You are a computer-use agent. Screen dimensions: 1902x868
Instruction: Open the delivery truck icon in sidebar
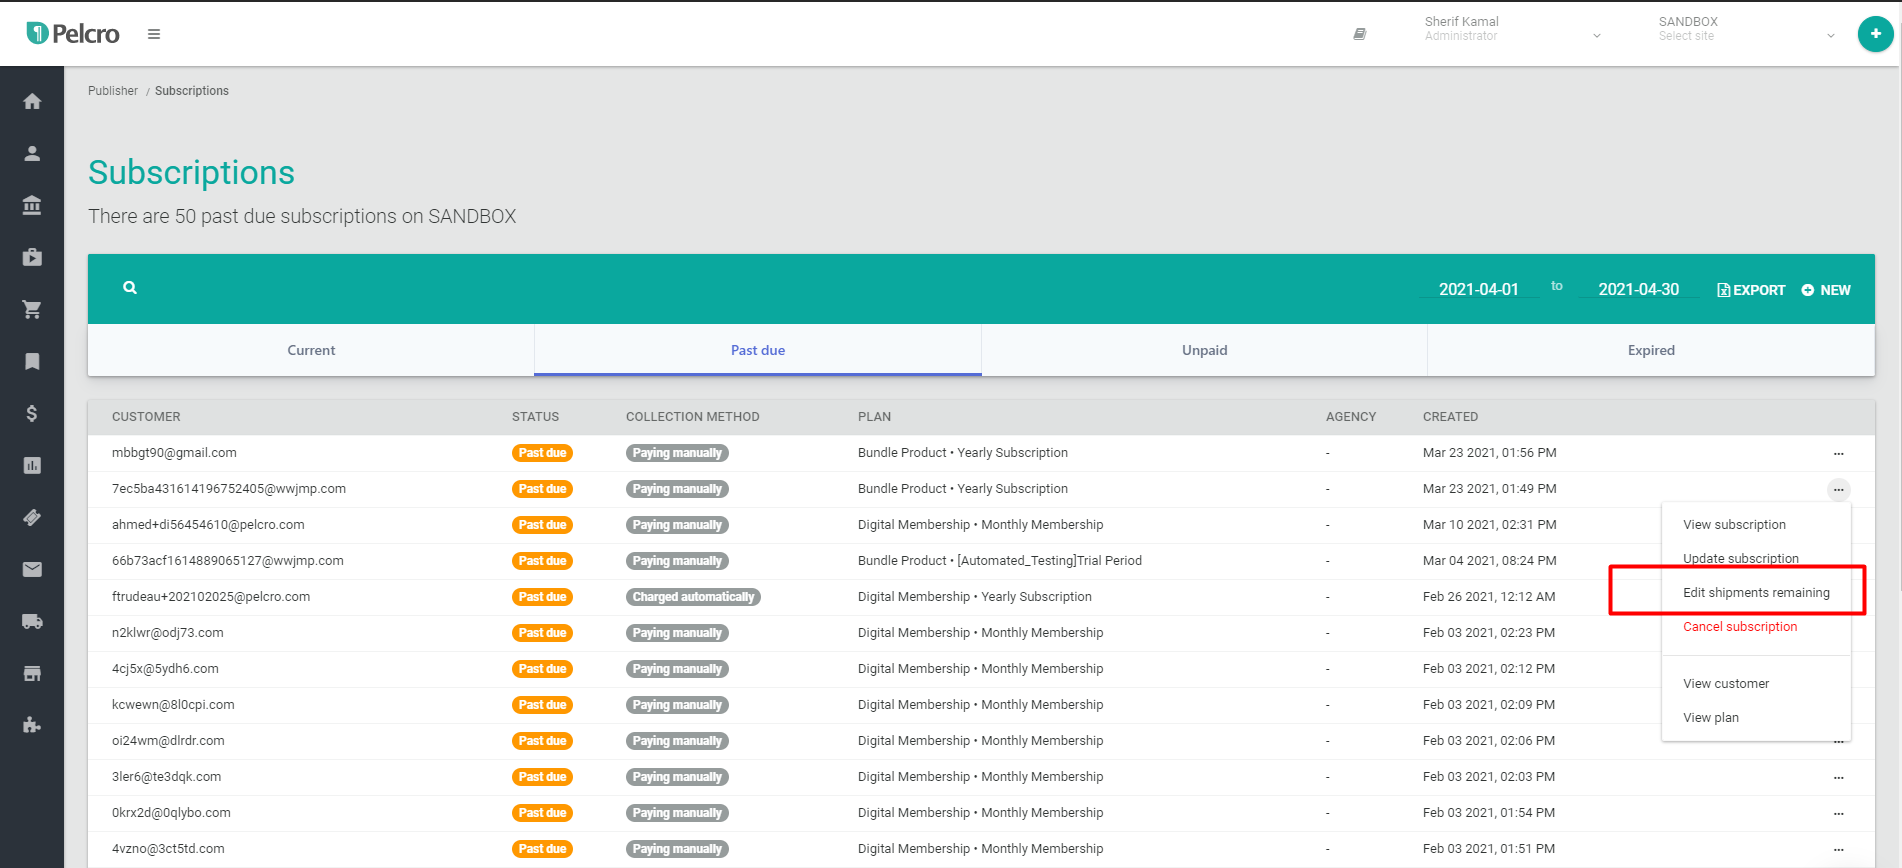click(32, 621)
